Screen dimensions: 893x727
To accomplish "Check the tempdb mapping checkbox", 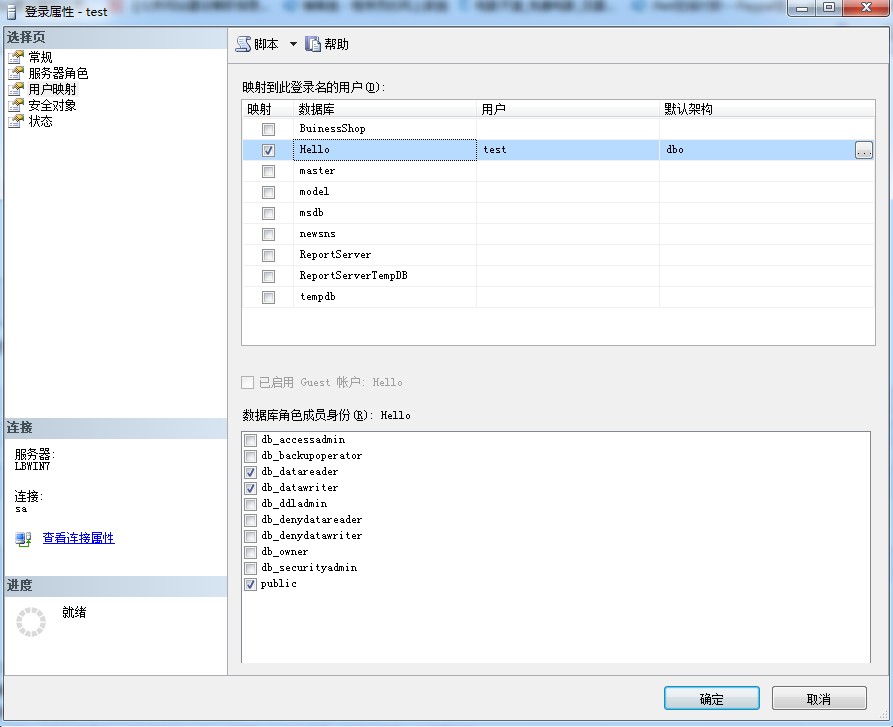I will [x=268, y=298].
